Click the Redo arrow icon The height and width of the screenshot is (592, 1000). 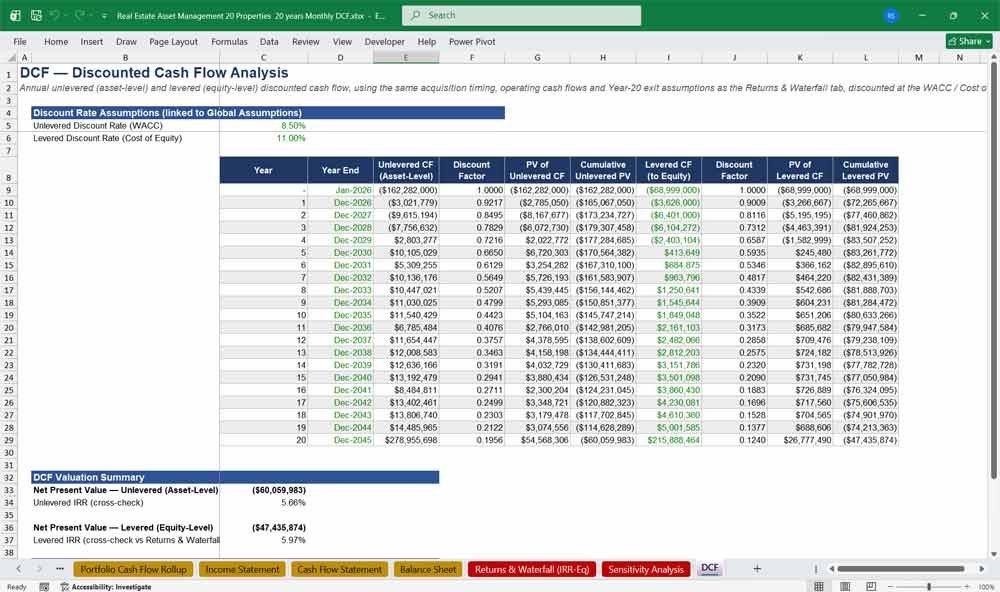coord(80,15)
